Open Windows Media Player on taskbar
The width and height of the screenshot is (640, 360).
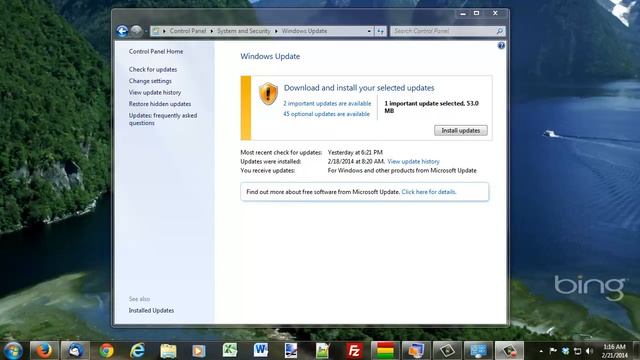click(199, 351)
